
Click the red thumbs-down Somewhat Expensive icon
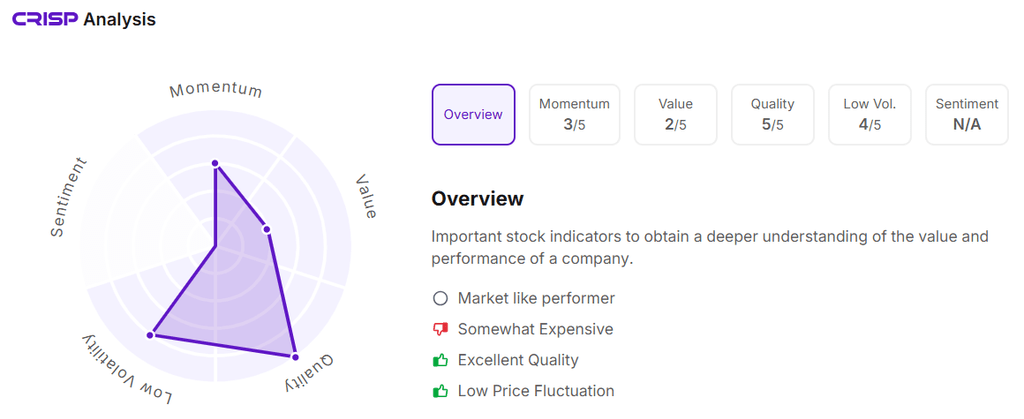439,329
